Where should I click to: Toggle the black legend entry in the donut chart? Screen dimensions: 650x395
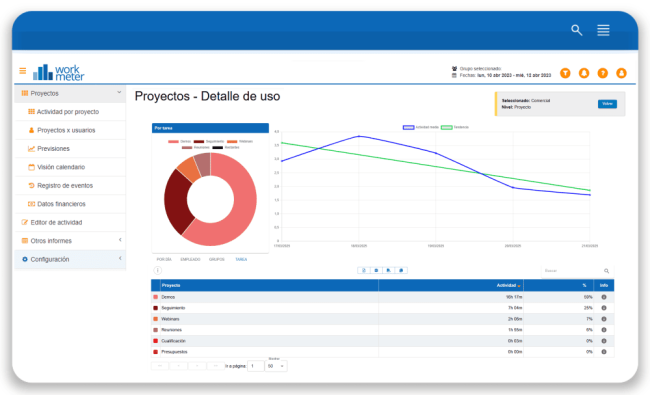tap(226, 147)
